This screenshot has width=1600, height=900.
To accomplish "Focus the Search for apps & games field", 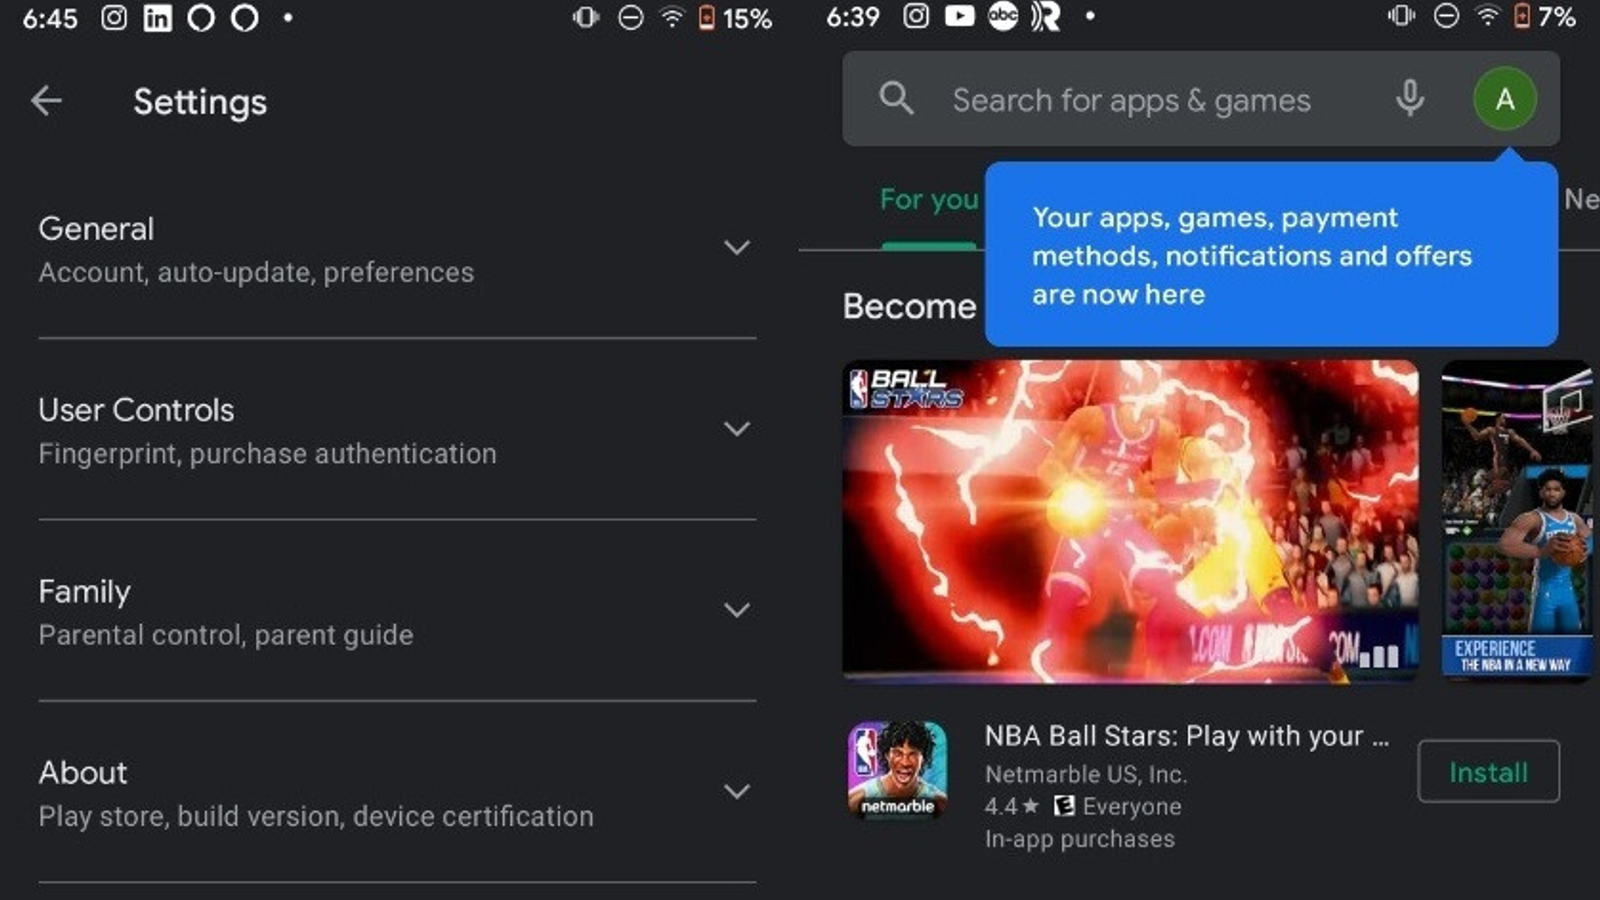I will point(1131,100).
